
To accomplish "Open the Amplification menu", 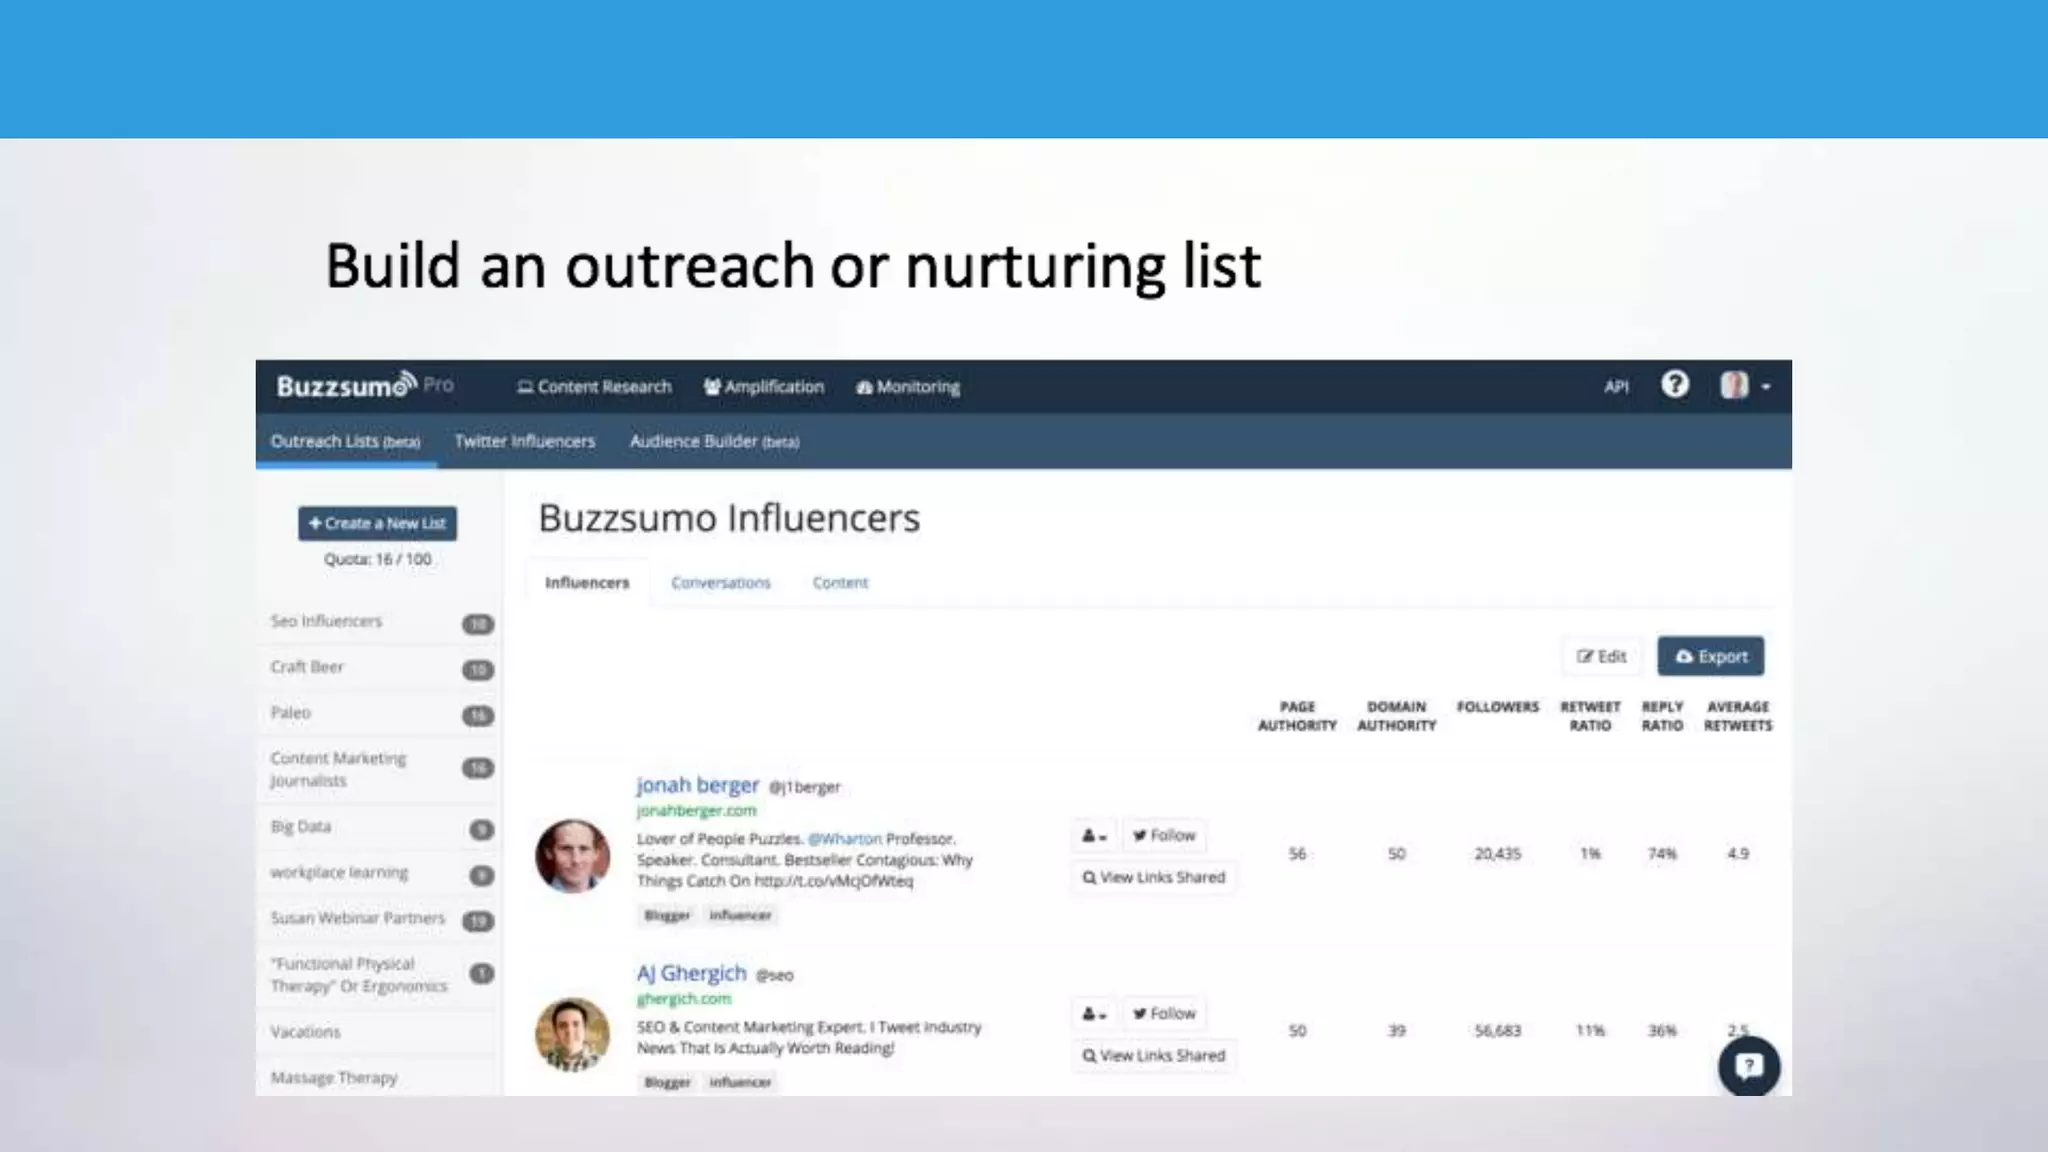I will [x=764, y=387].
